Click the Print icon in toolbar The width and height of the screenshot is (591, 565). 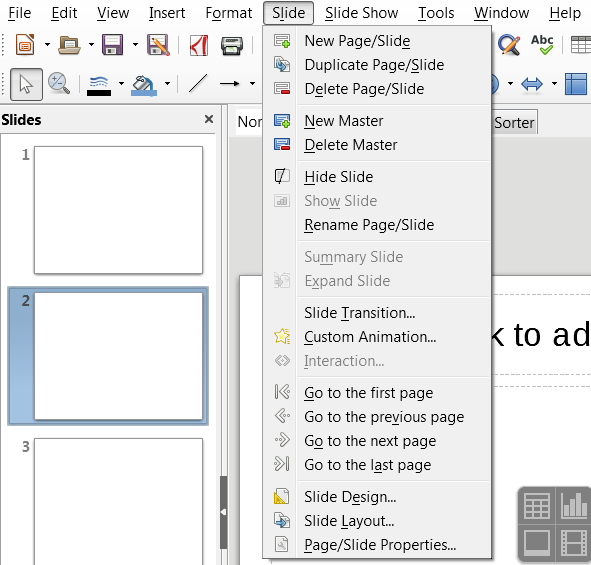tap(231, 46)
